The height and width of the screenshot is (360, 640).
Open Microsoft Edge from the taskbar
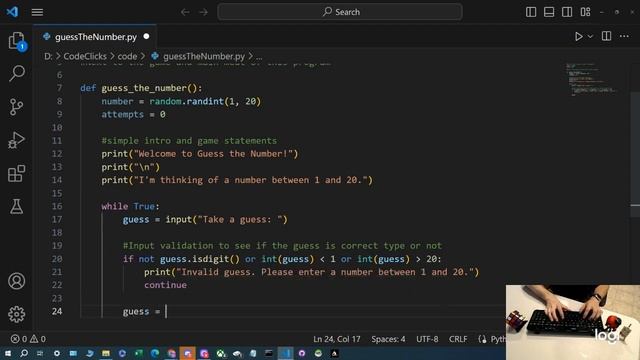coord(155,353)
